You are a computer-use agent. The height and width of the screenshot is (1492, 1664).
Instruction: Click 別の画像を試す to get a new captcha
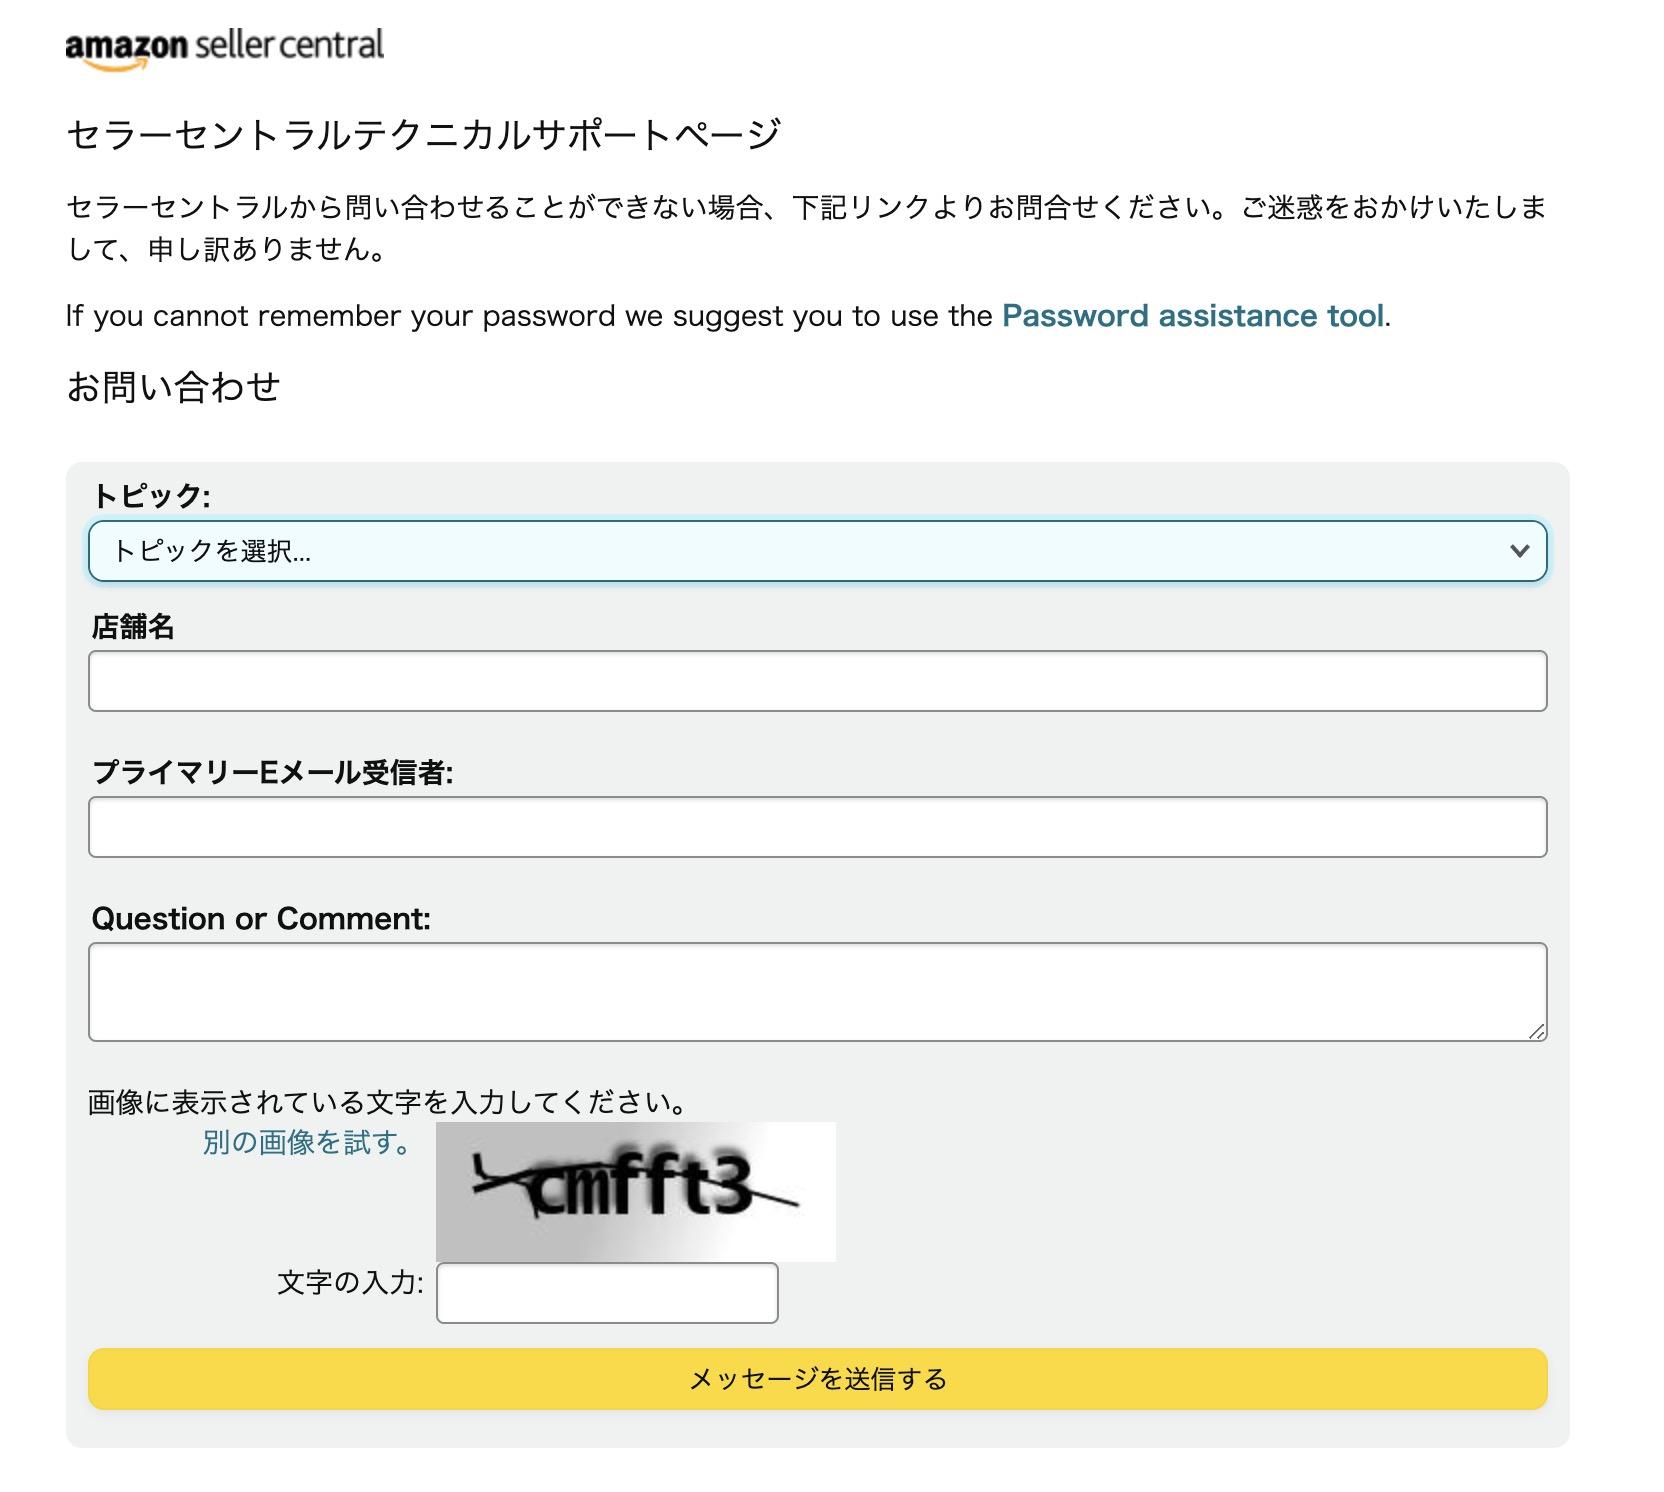point(303,1143)
